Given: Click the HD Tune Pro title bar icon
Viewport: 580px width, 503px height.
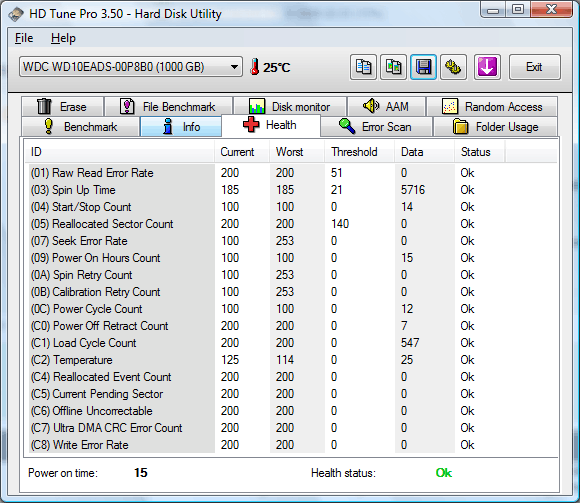Looking at the screenshot, I should point(16,14).
